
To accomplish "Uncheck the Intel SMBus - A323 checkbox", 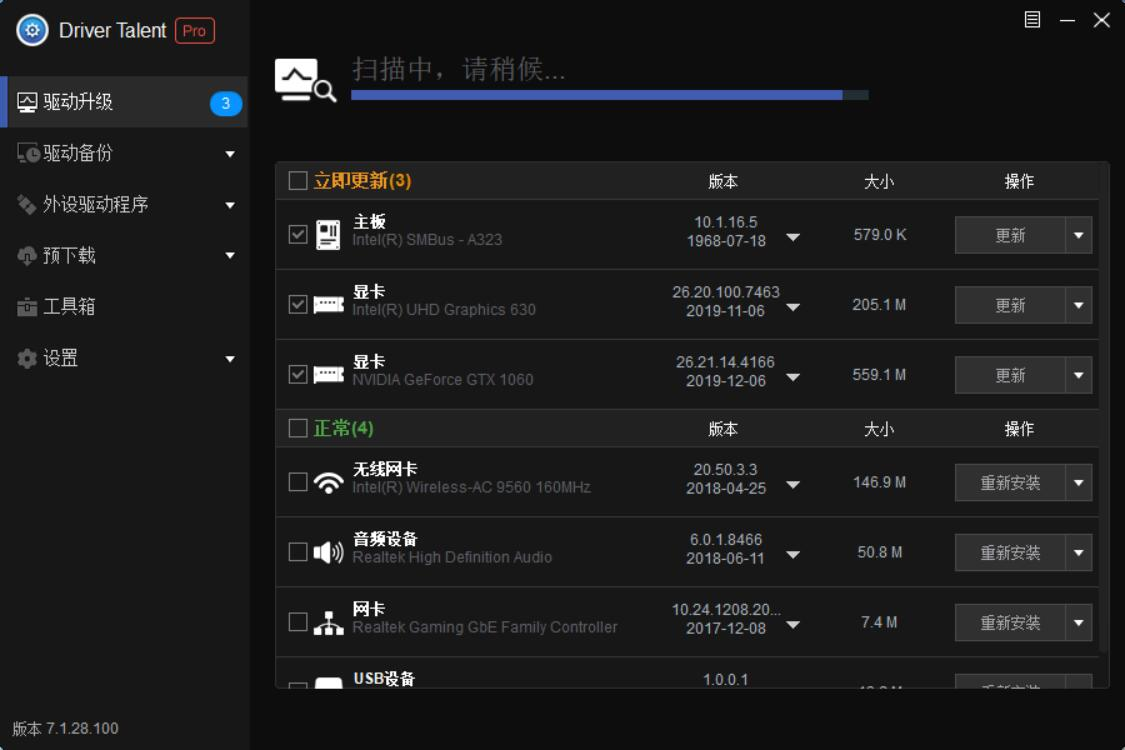I will click(298, 235).
